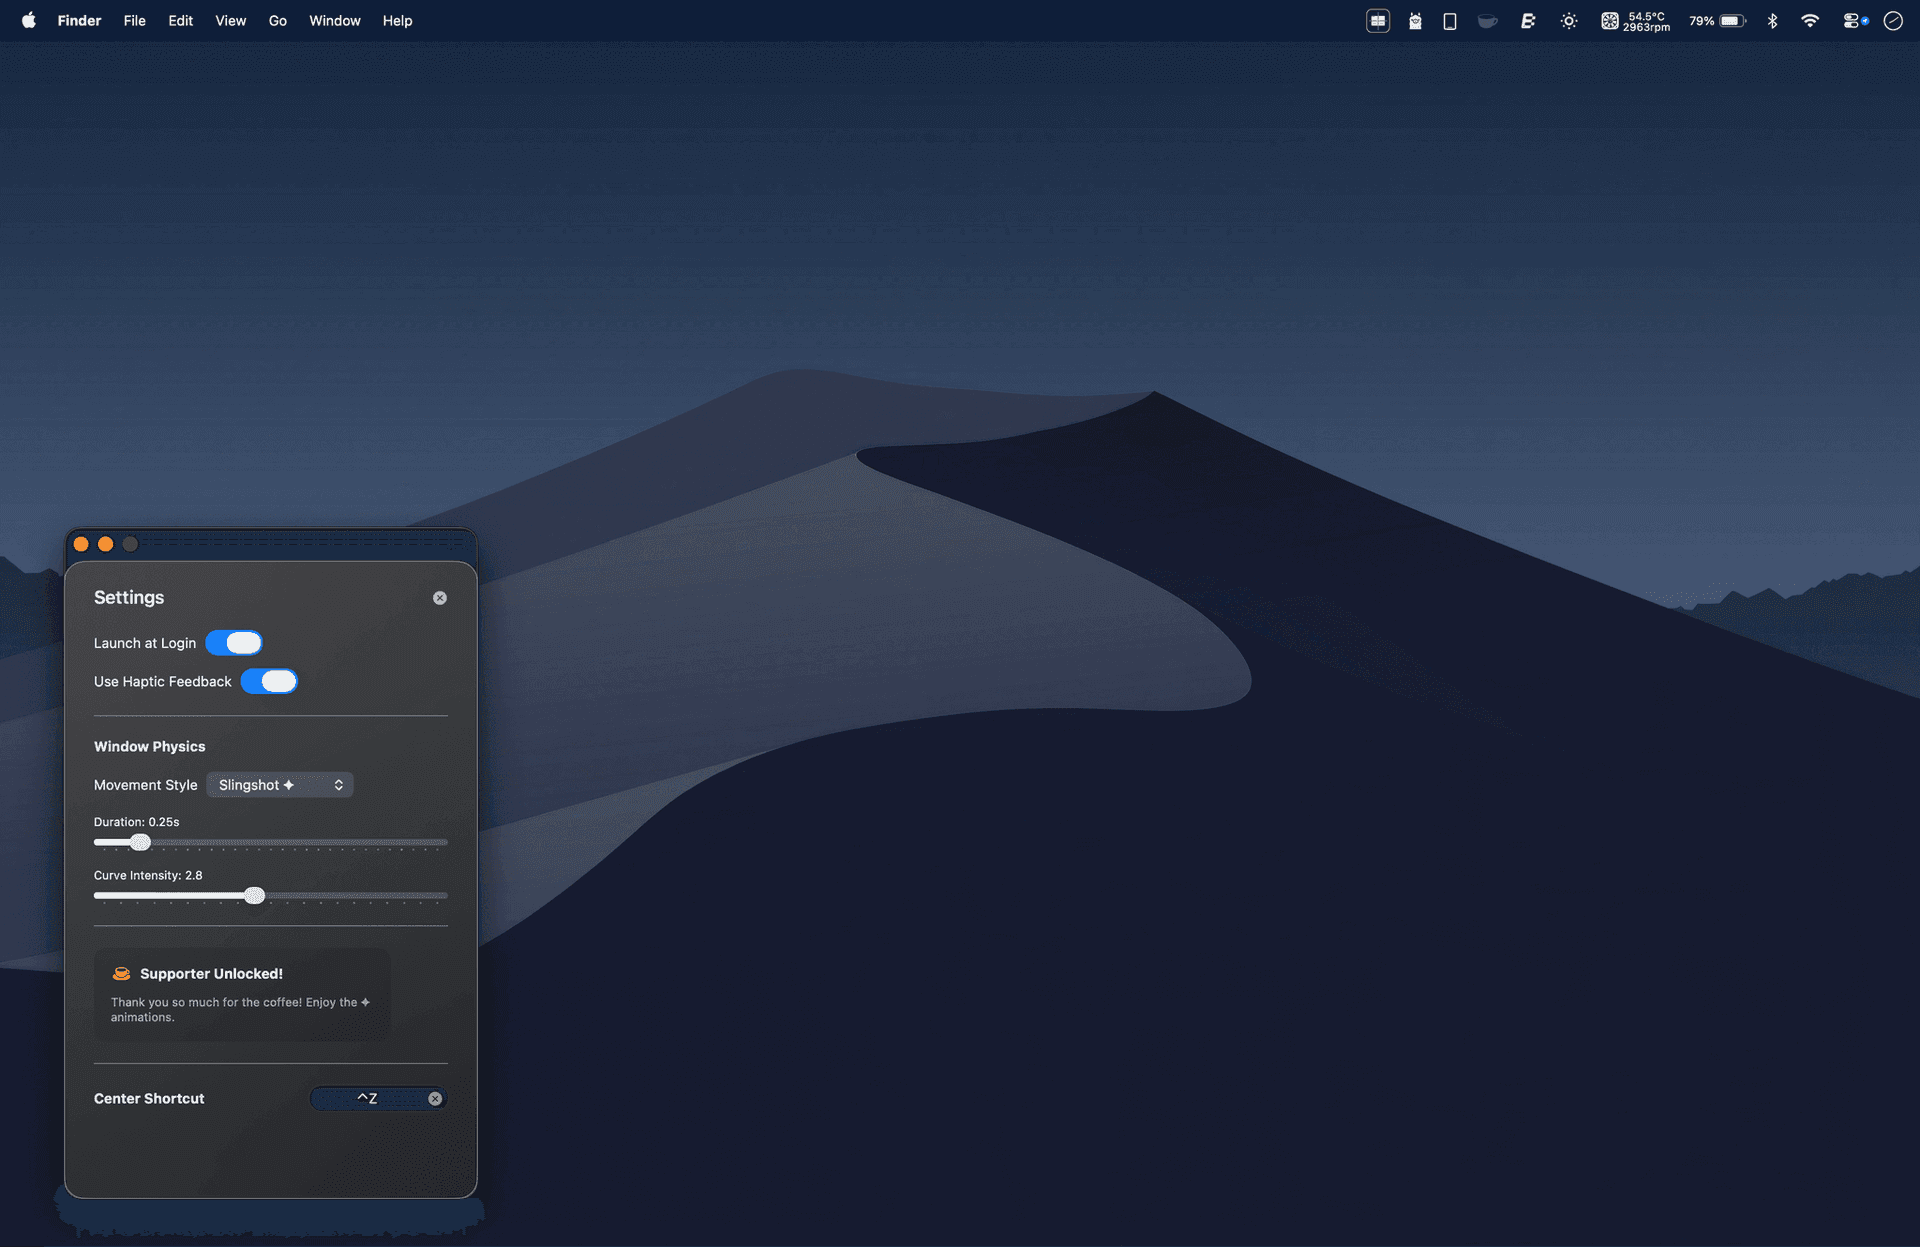Open the Help menu

coord(397,21)
